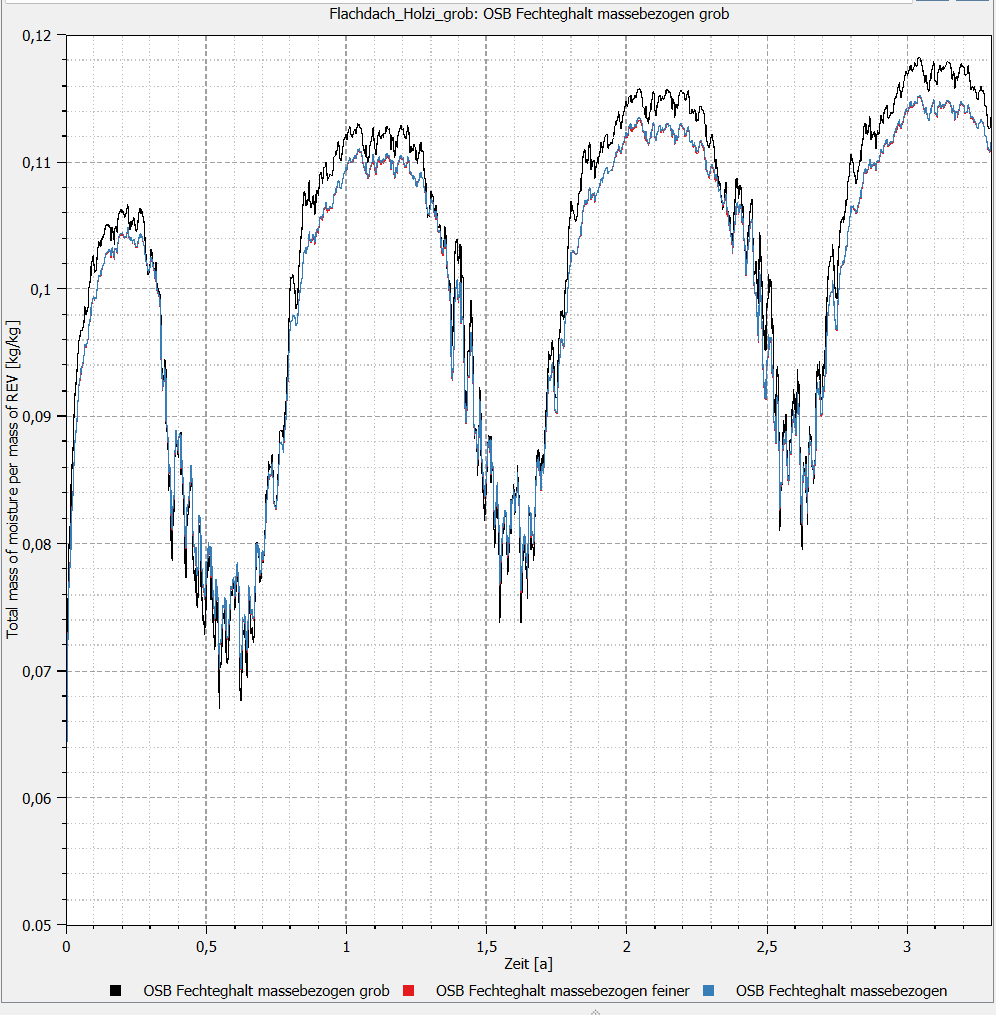Click the y-axis tick label 0,11
Viewport: 996px width, 1015px height.
(x=36, y=163)
